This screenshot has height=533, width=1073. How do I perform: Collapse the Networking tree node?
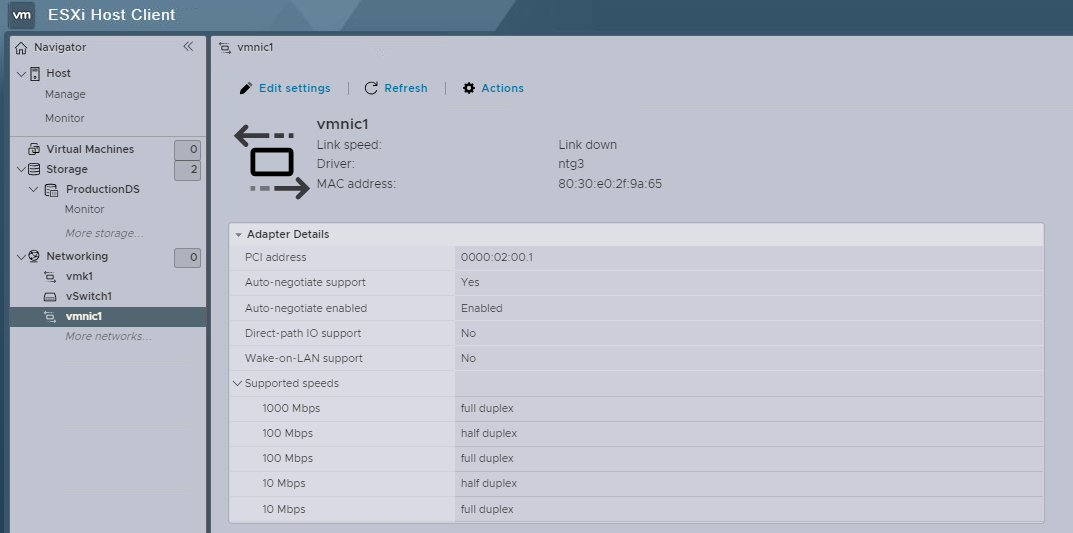click(21, 257)
